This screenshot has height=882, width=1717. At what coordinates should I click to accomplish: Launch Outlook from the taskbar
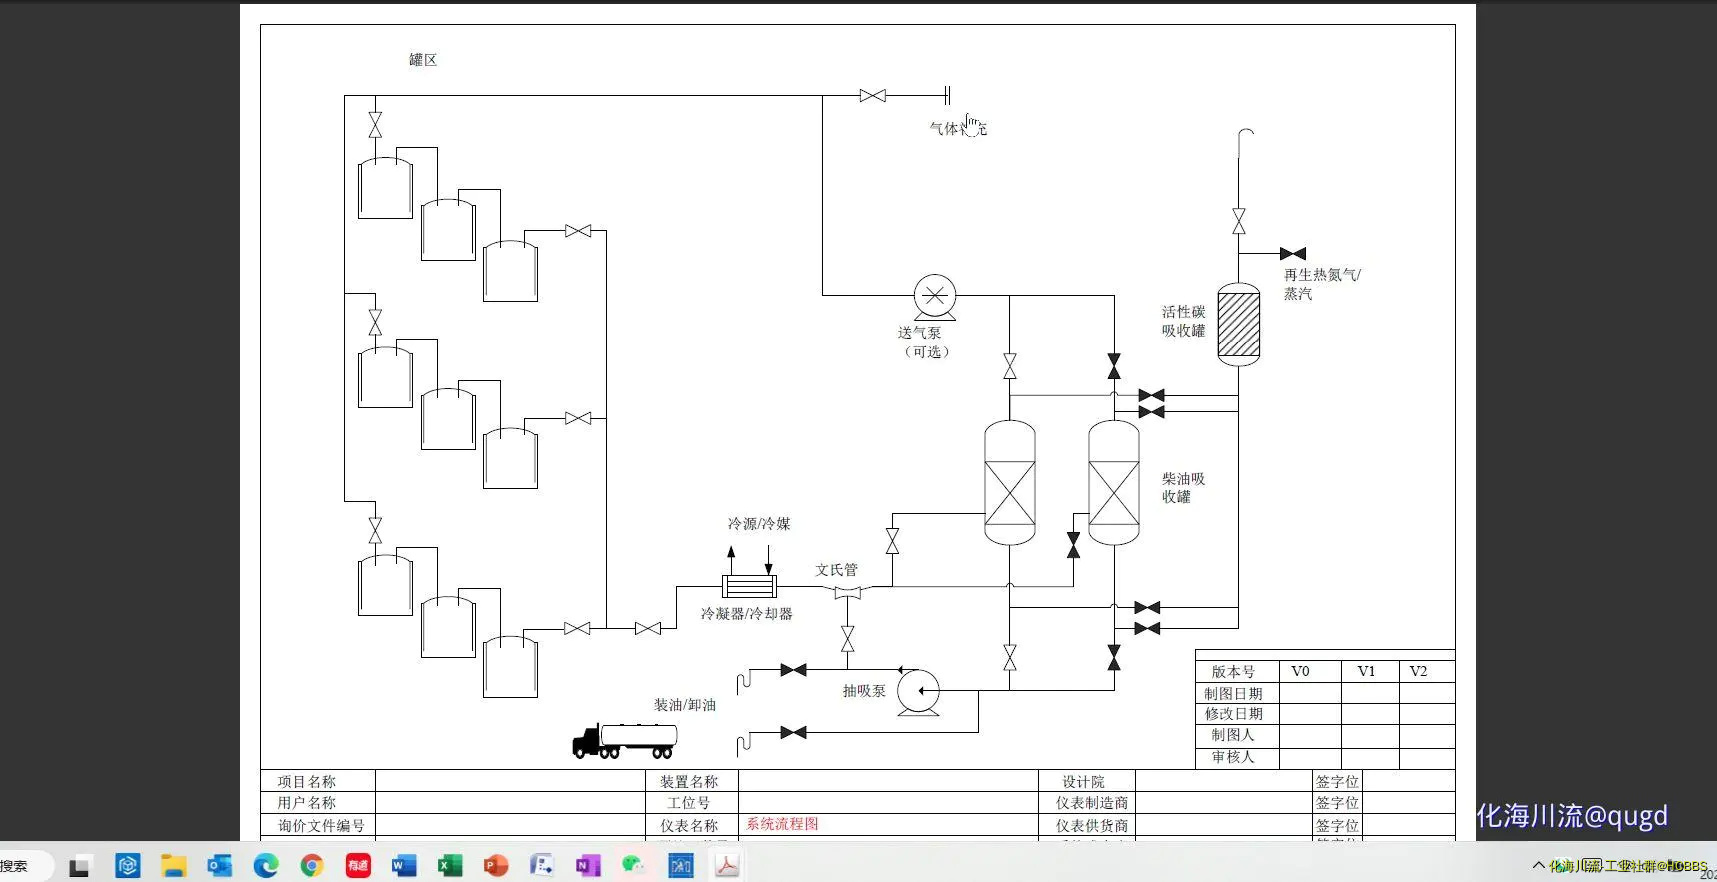click(220, 866)
